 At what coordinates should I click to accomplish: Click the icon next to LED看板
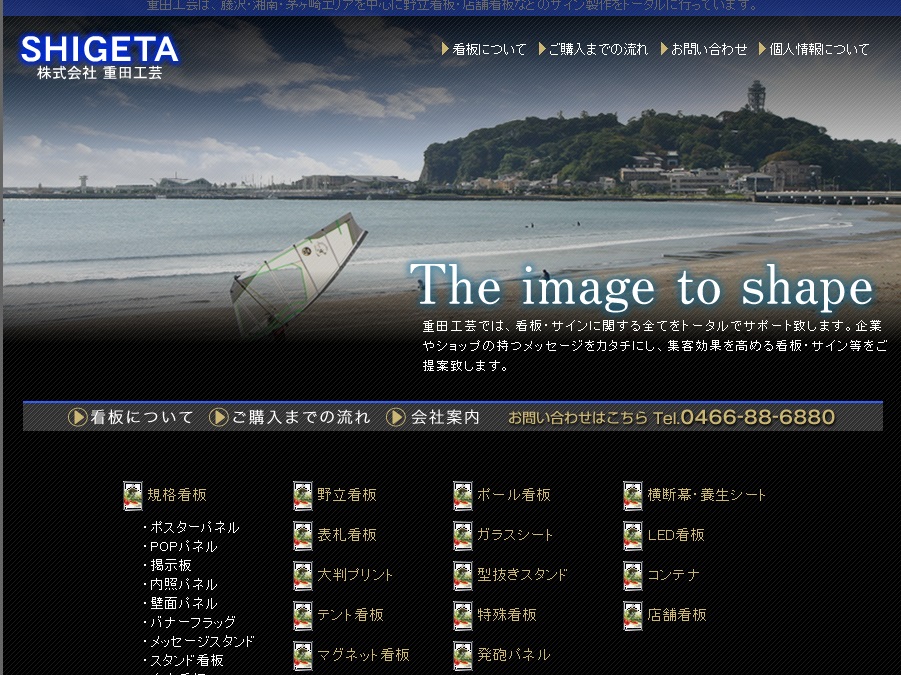pos(633,536)
